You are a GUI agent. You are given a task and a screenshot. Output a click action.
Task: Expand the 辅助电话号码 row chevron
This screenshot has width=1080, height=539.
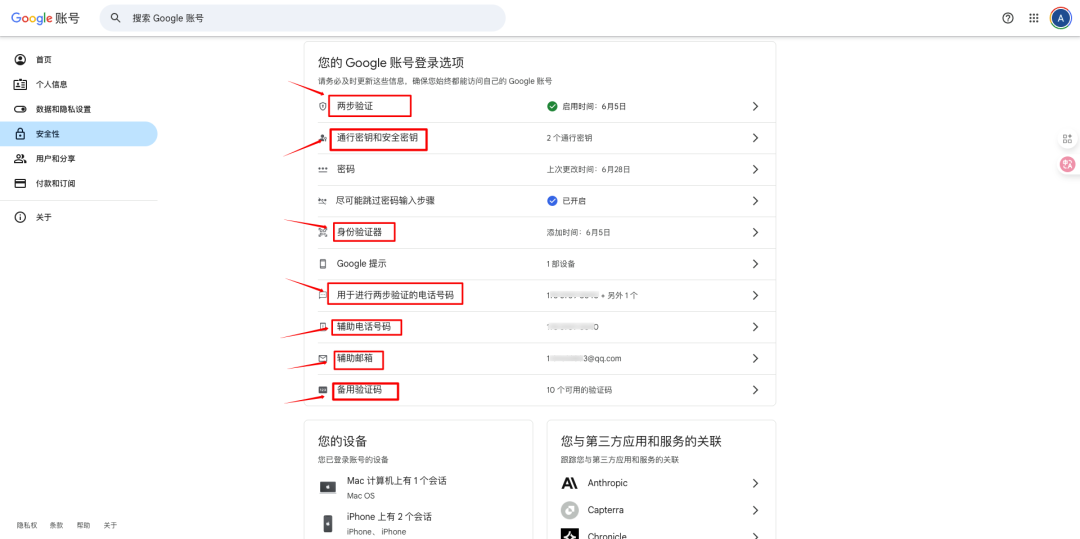point(756,327)
